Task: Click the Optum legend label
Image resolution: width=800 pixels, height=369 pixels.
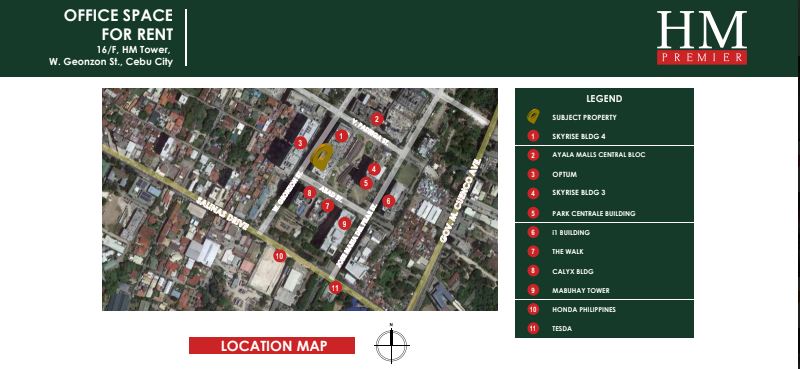Action: (x=564, y=175)
